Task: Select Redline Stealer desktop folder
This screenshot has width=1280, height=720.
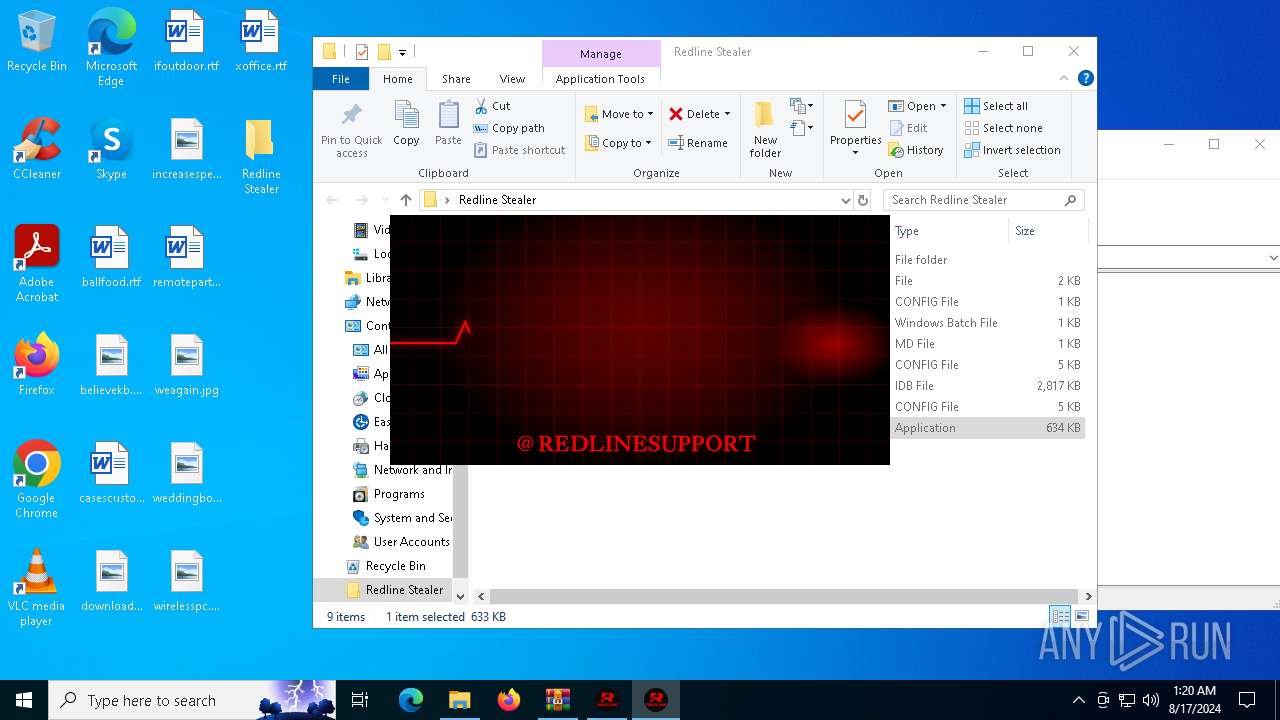Action: [261, 156]
